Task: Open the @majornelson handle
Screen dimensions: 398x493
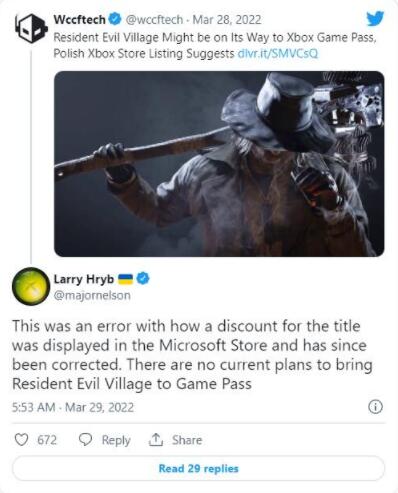Action: click(x=92, y=295)
